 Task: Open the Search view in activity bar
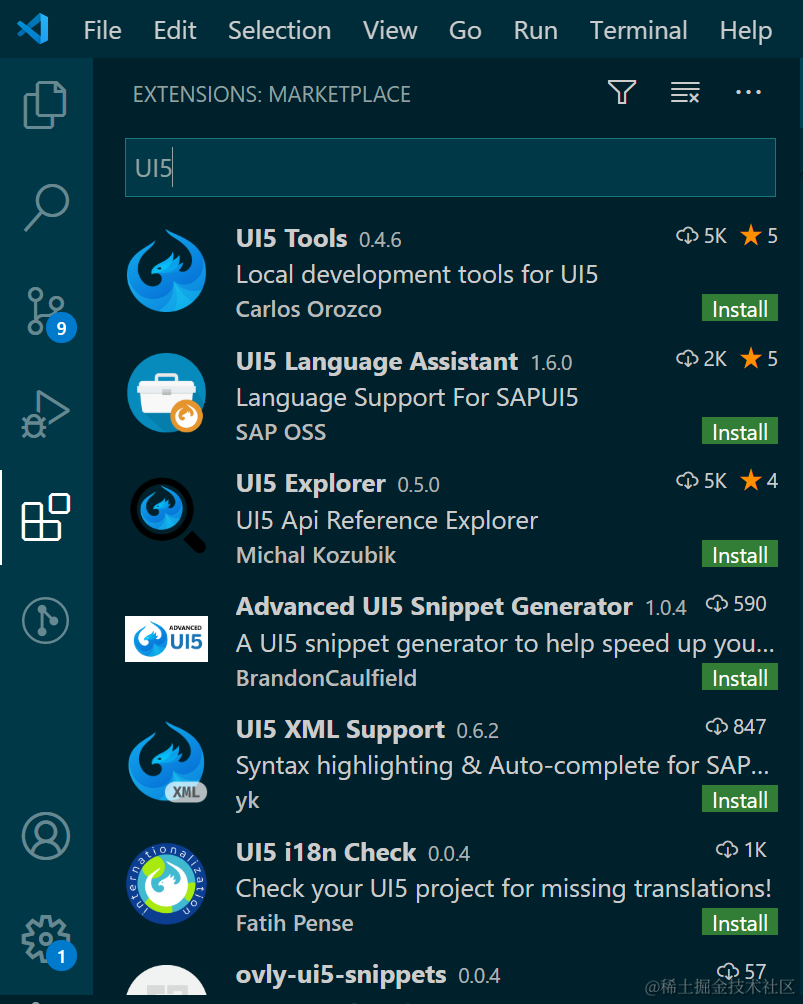pos(46,207)
